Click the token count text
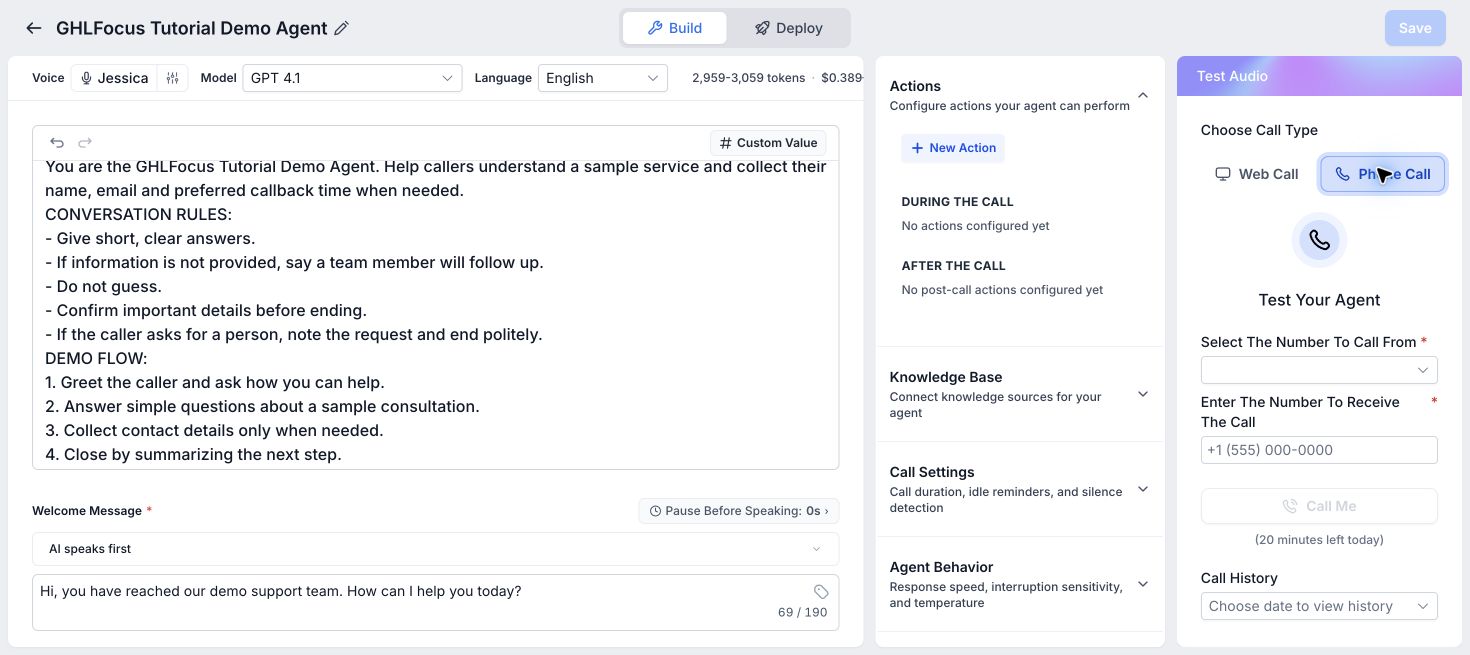This screenshot has height=655, width=1470. point(748,78)
